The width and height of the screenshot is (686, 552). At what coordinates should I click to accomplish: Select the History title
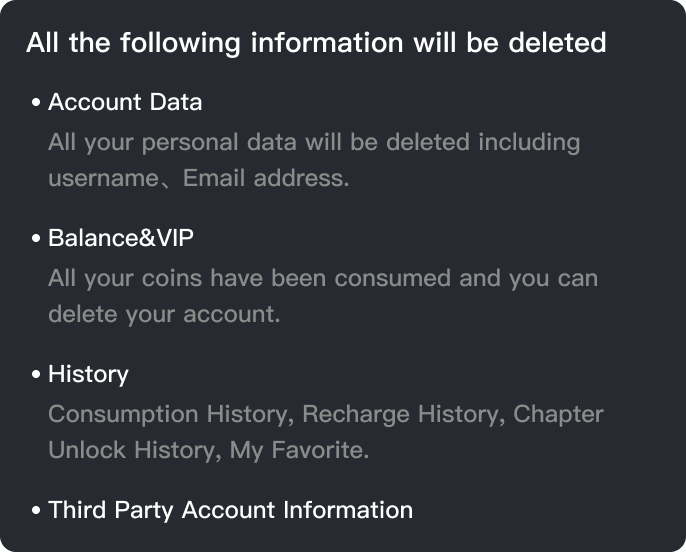tap(88, 375)
